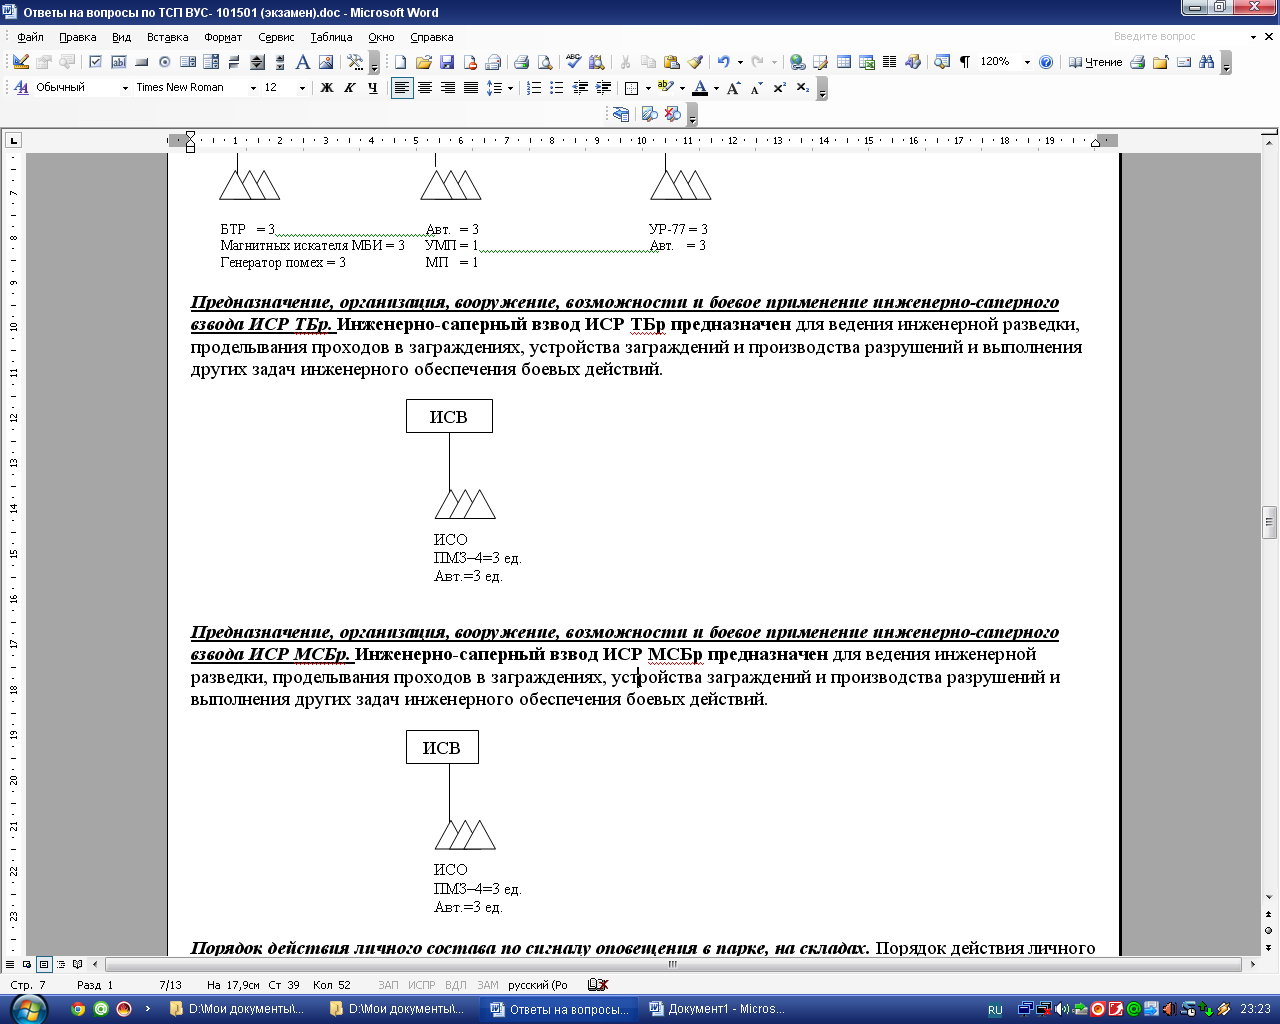Select the Format Painter brush

pos(695,62)
